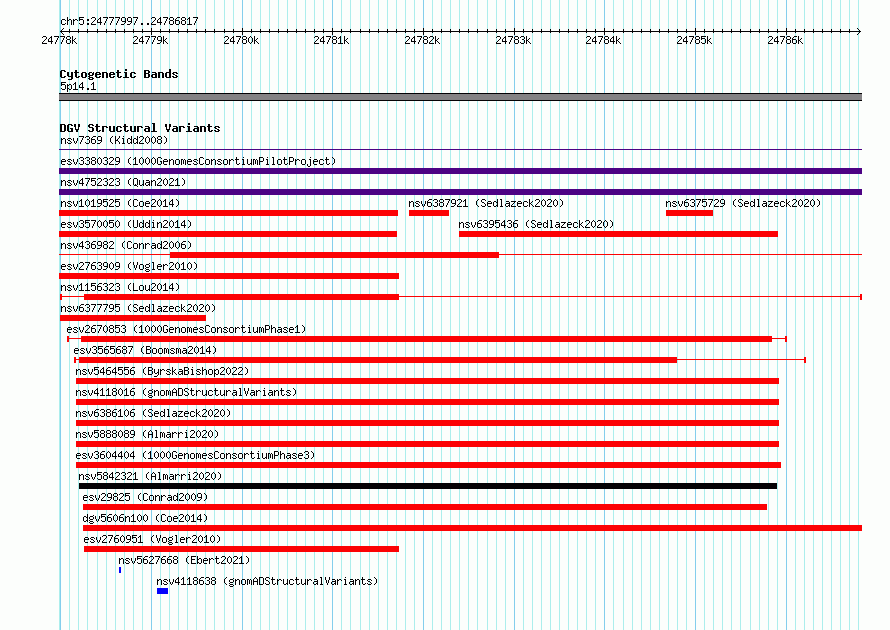The height and width of the screenshot is (630, 890).
Task: Select the esv3565687 red bar
Action: (x=377, y=360)
